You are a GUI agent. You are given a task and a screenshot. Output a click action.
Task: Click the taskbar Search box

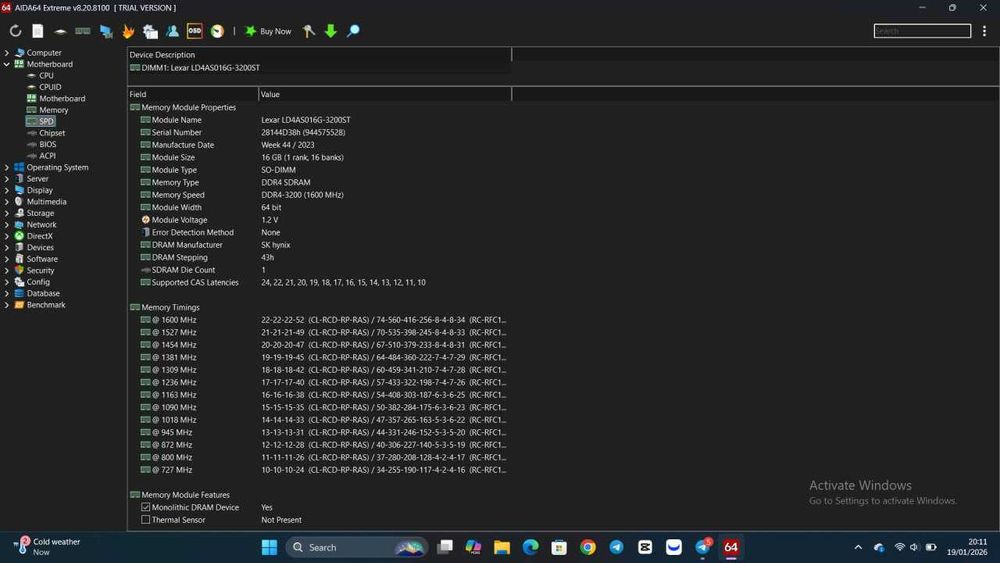[357, 547]
